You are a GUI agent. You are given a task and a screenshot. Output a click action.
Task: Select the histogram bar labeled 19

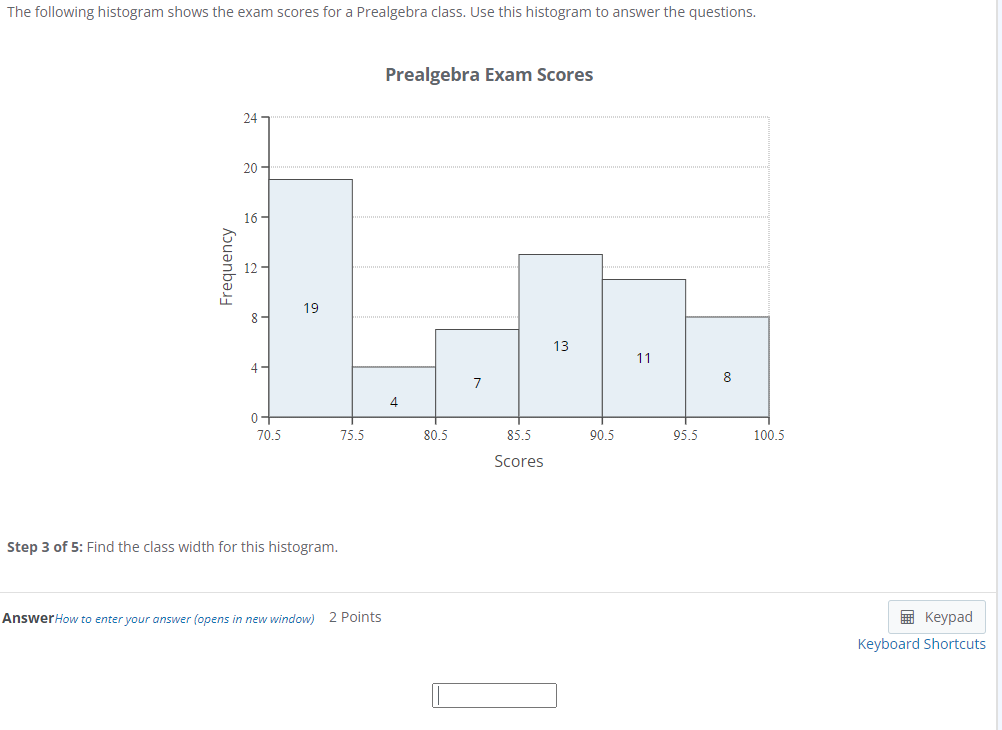pos(310,300)
